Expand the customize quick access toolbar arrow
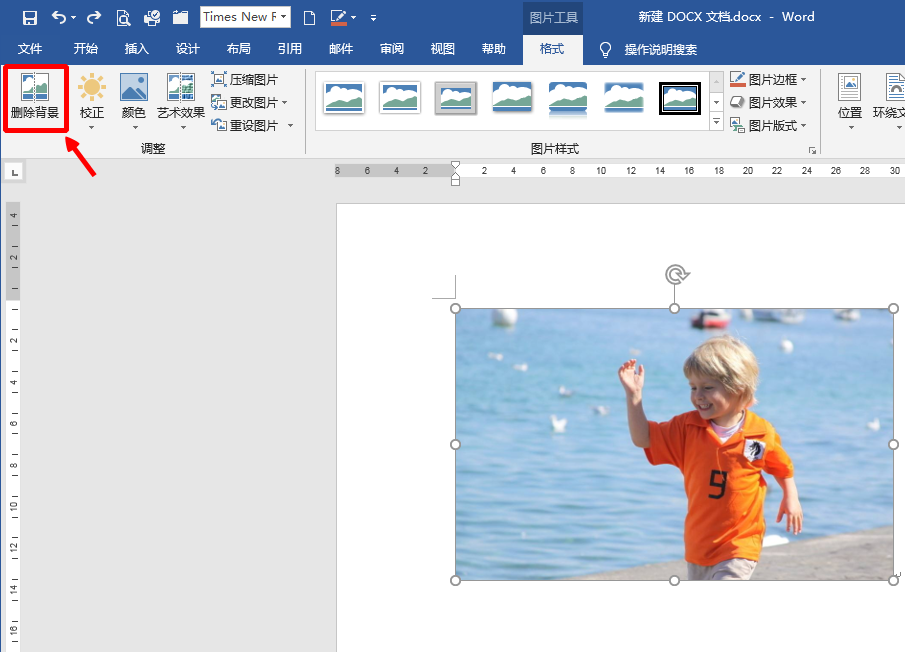The height and width of the screenshot is (652, 905). point(373,18)
